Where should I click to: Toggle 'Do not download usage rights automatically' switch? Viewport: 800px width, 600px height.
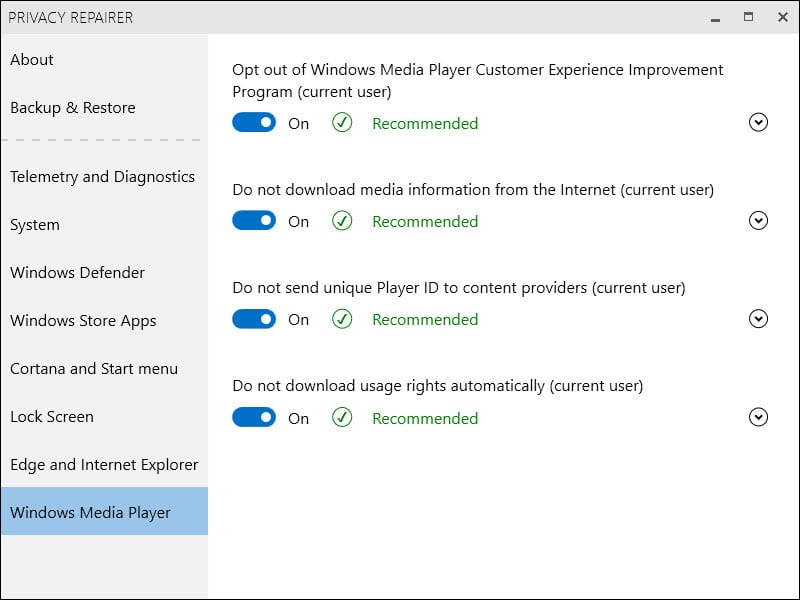pos(254,417)
